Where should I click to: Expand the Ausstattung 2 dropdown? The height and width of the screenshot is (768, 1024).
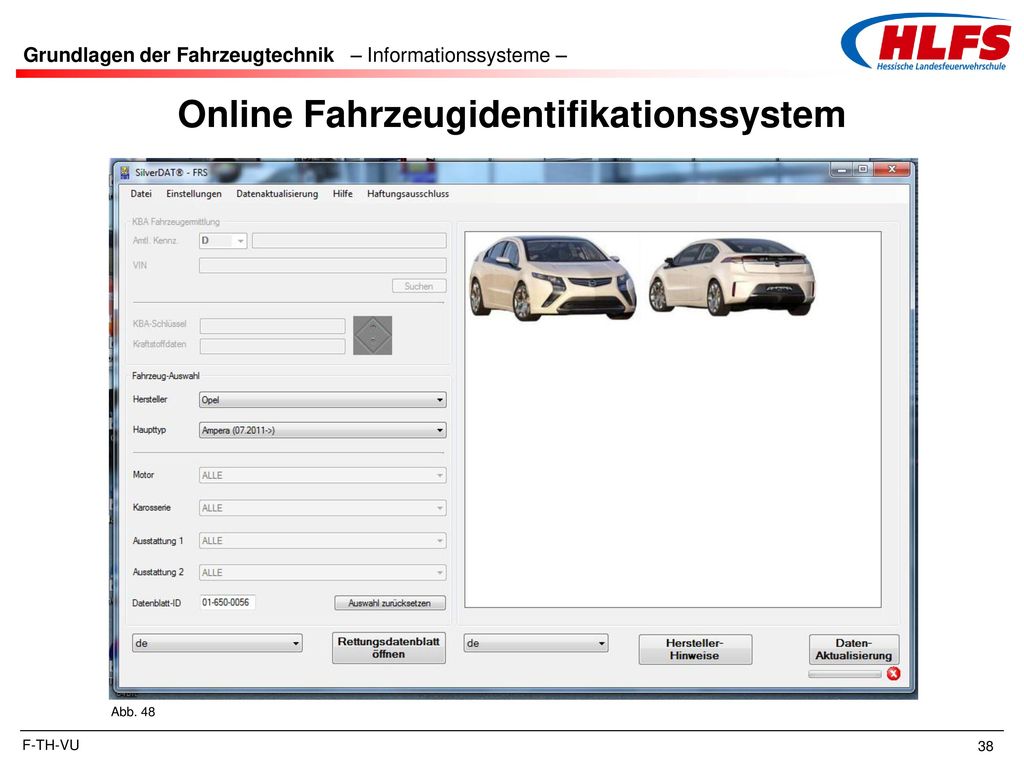pyautogui.click(x=323, y=573)
